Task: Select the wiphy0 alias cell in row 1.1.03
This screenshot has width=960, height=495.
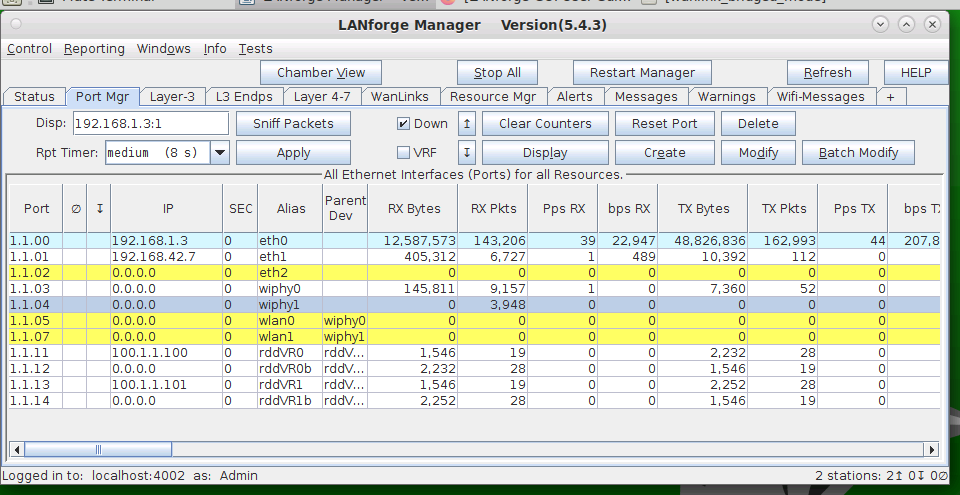Action: [290, 289]
